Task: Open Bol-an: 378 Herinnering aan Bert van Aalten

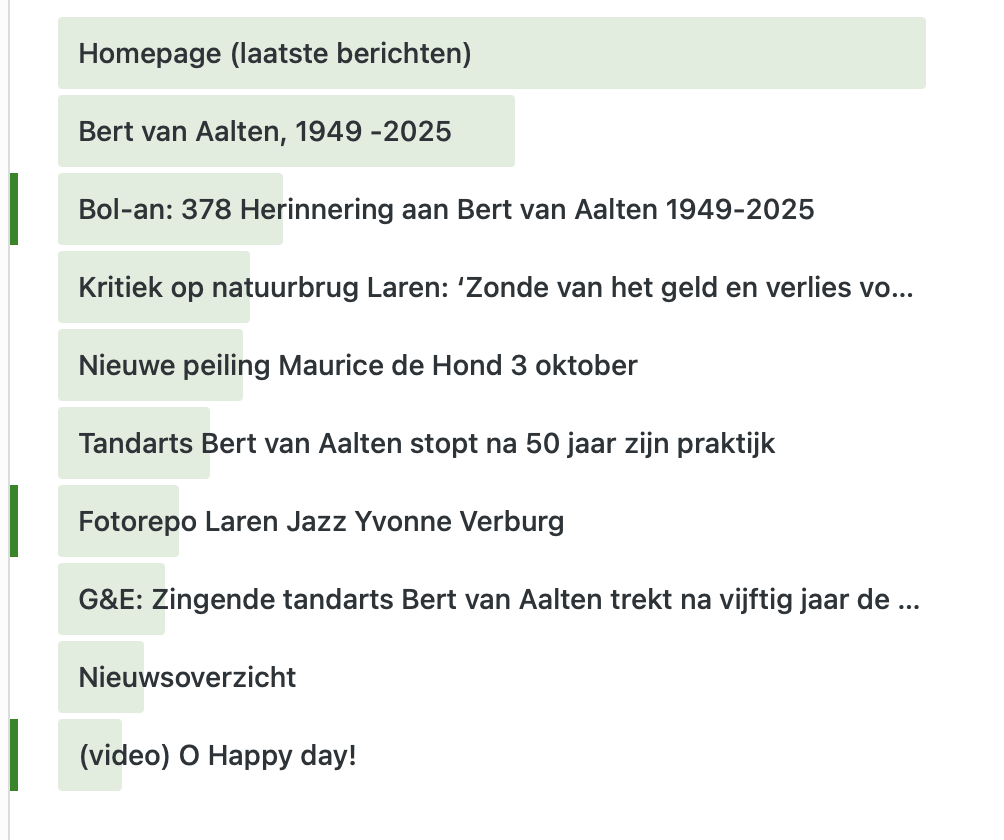Action: [x=446, y=209]
